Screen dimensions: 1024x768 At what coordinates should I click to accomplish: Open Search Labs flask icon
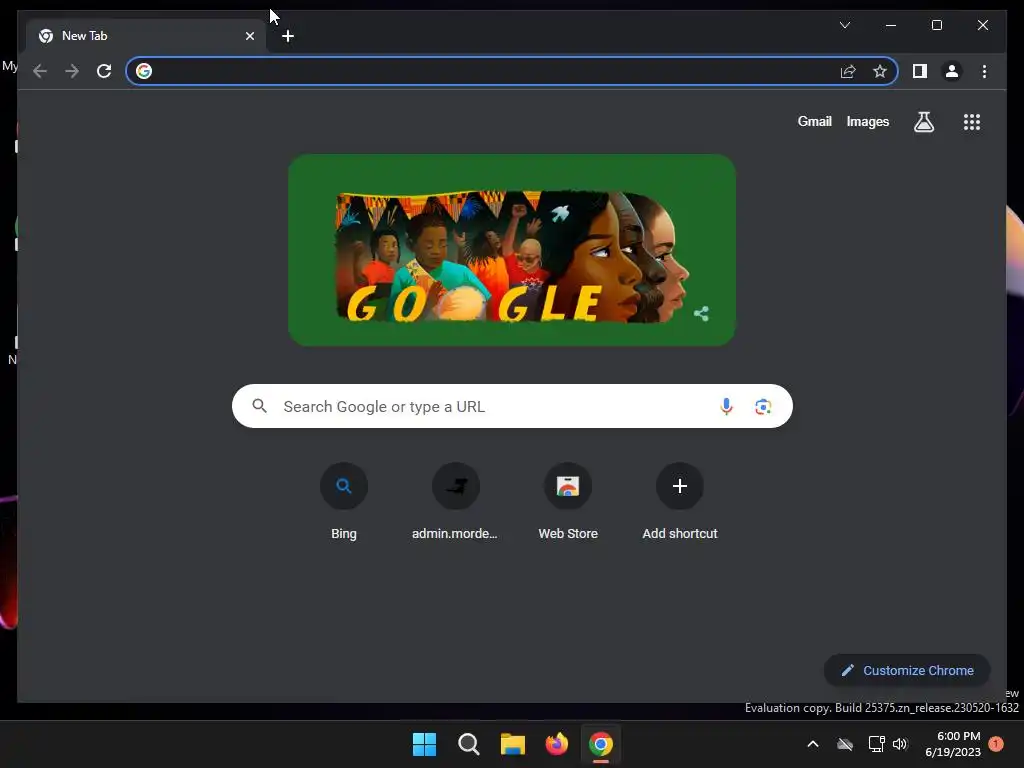tap(923, 122)
